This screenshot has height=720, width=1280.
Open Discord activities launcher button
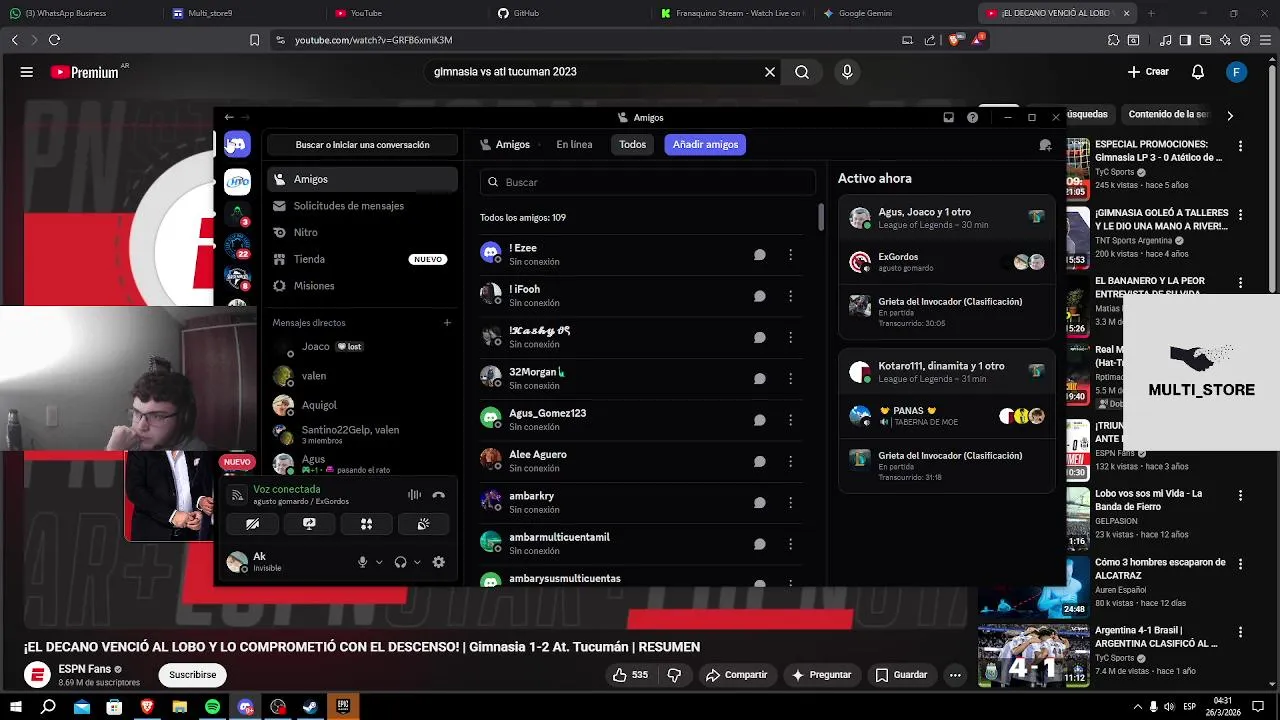pyautogui.click(x=366, y=524)
